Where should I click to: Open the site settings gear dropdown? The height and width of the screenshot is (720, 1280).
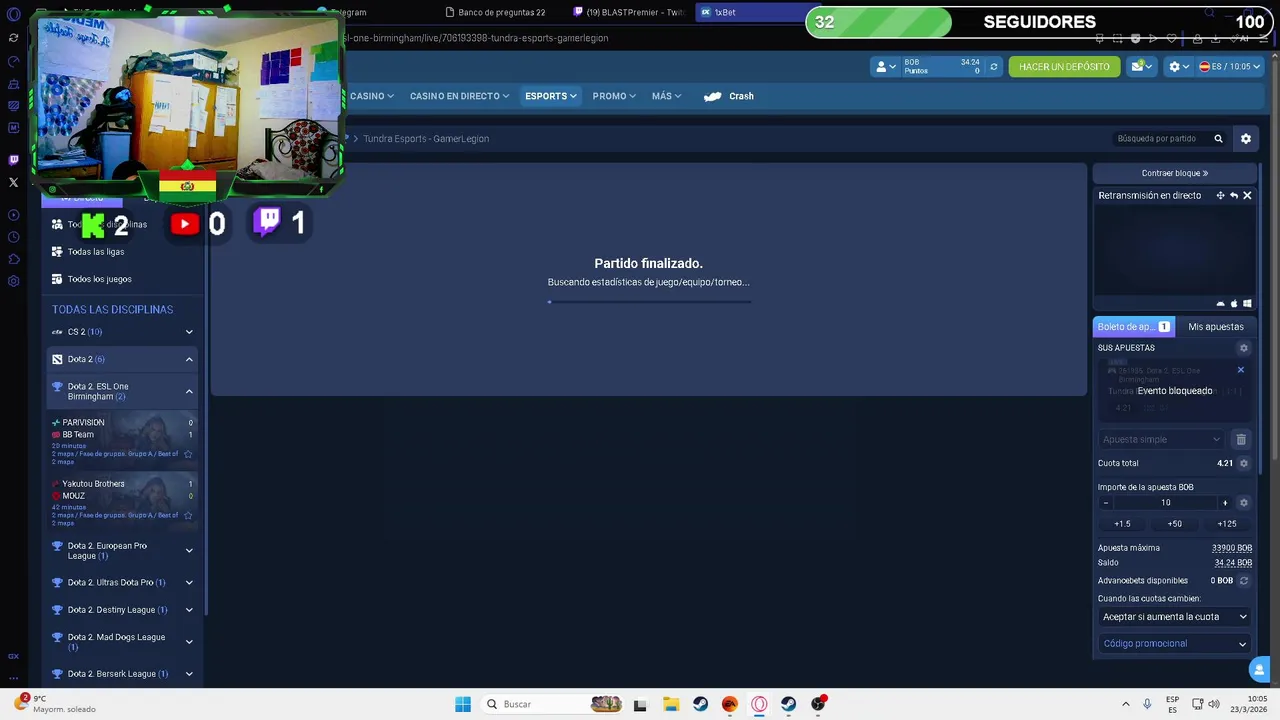pos(1179,67)
